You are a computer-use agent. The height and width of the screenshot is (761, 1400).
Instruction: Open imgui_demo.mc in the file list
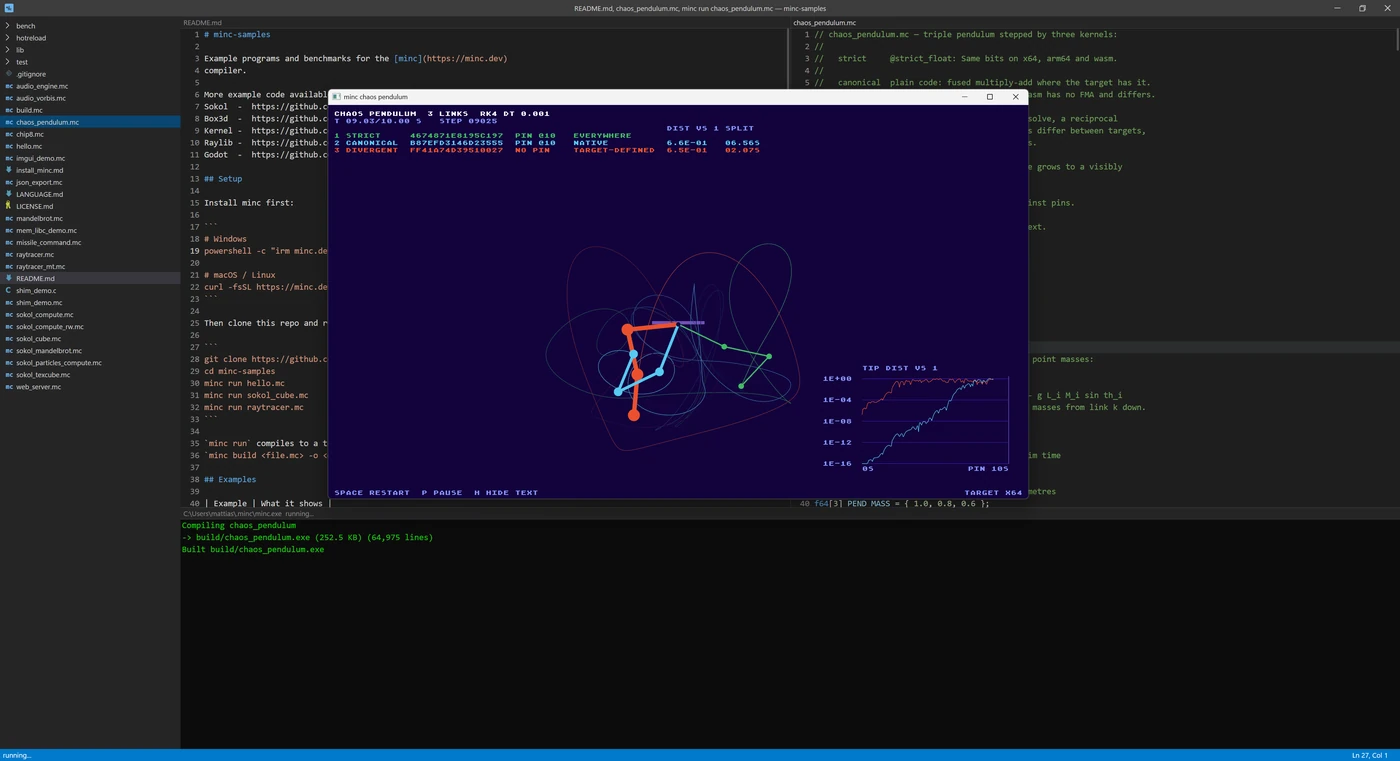coord(90,158)
